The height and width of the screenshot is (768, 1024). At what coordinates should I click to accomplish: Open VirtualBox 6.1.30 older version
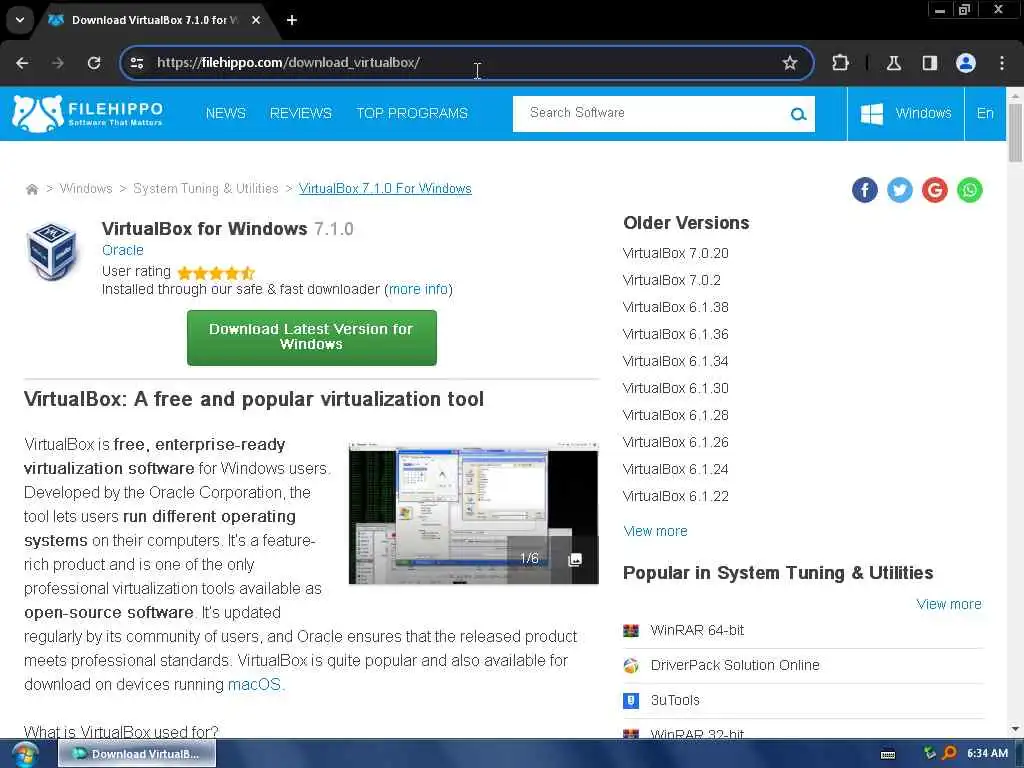(x=676, y=388)
